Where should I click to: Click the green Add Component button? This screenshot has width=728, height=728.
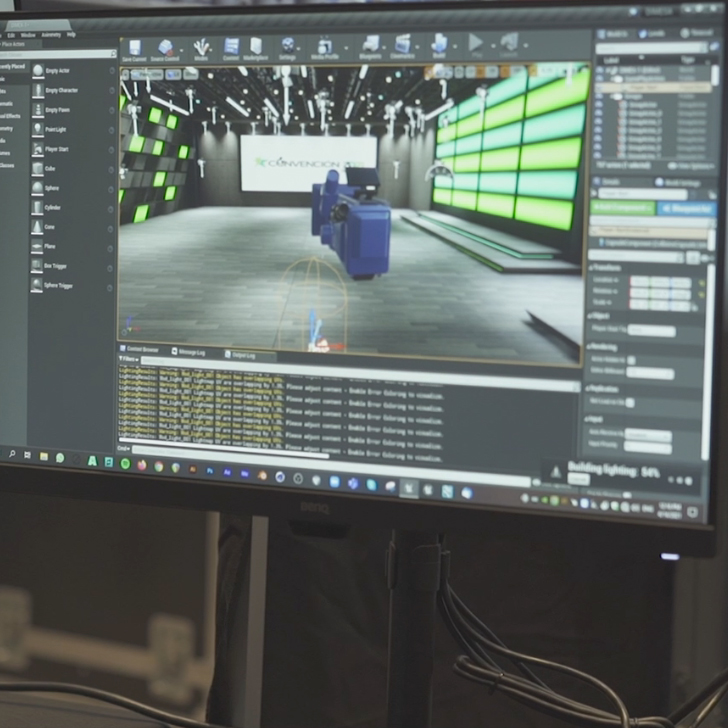[x=622, y=207]
